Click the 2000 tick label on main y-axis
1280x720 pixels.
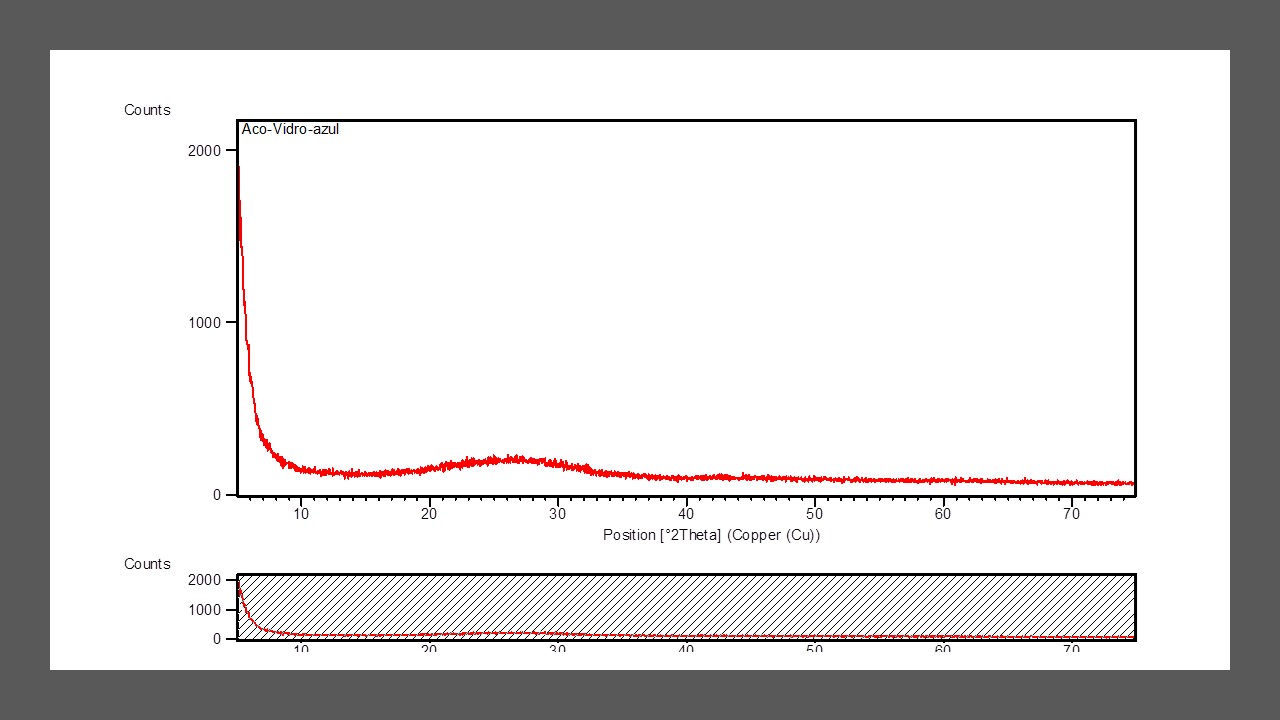[205, 150]
